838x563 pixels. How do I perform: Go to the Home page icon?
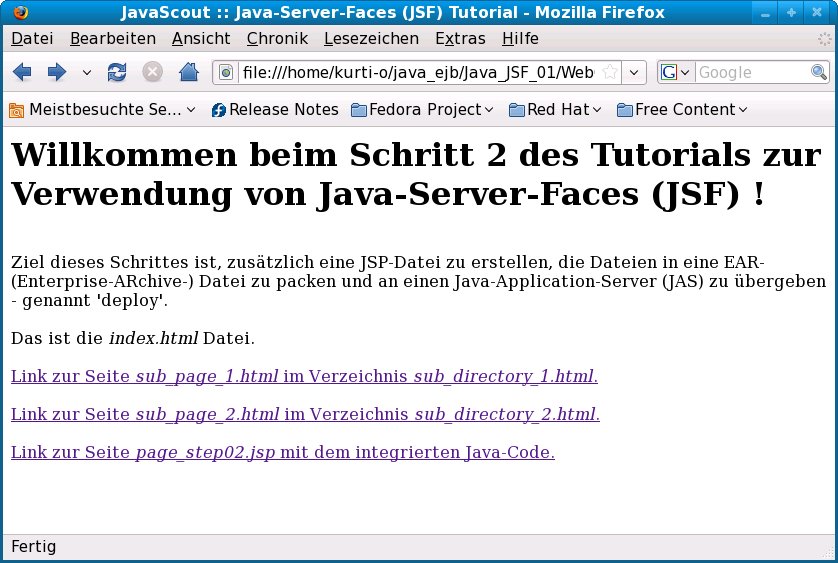[188, 72]
